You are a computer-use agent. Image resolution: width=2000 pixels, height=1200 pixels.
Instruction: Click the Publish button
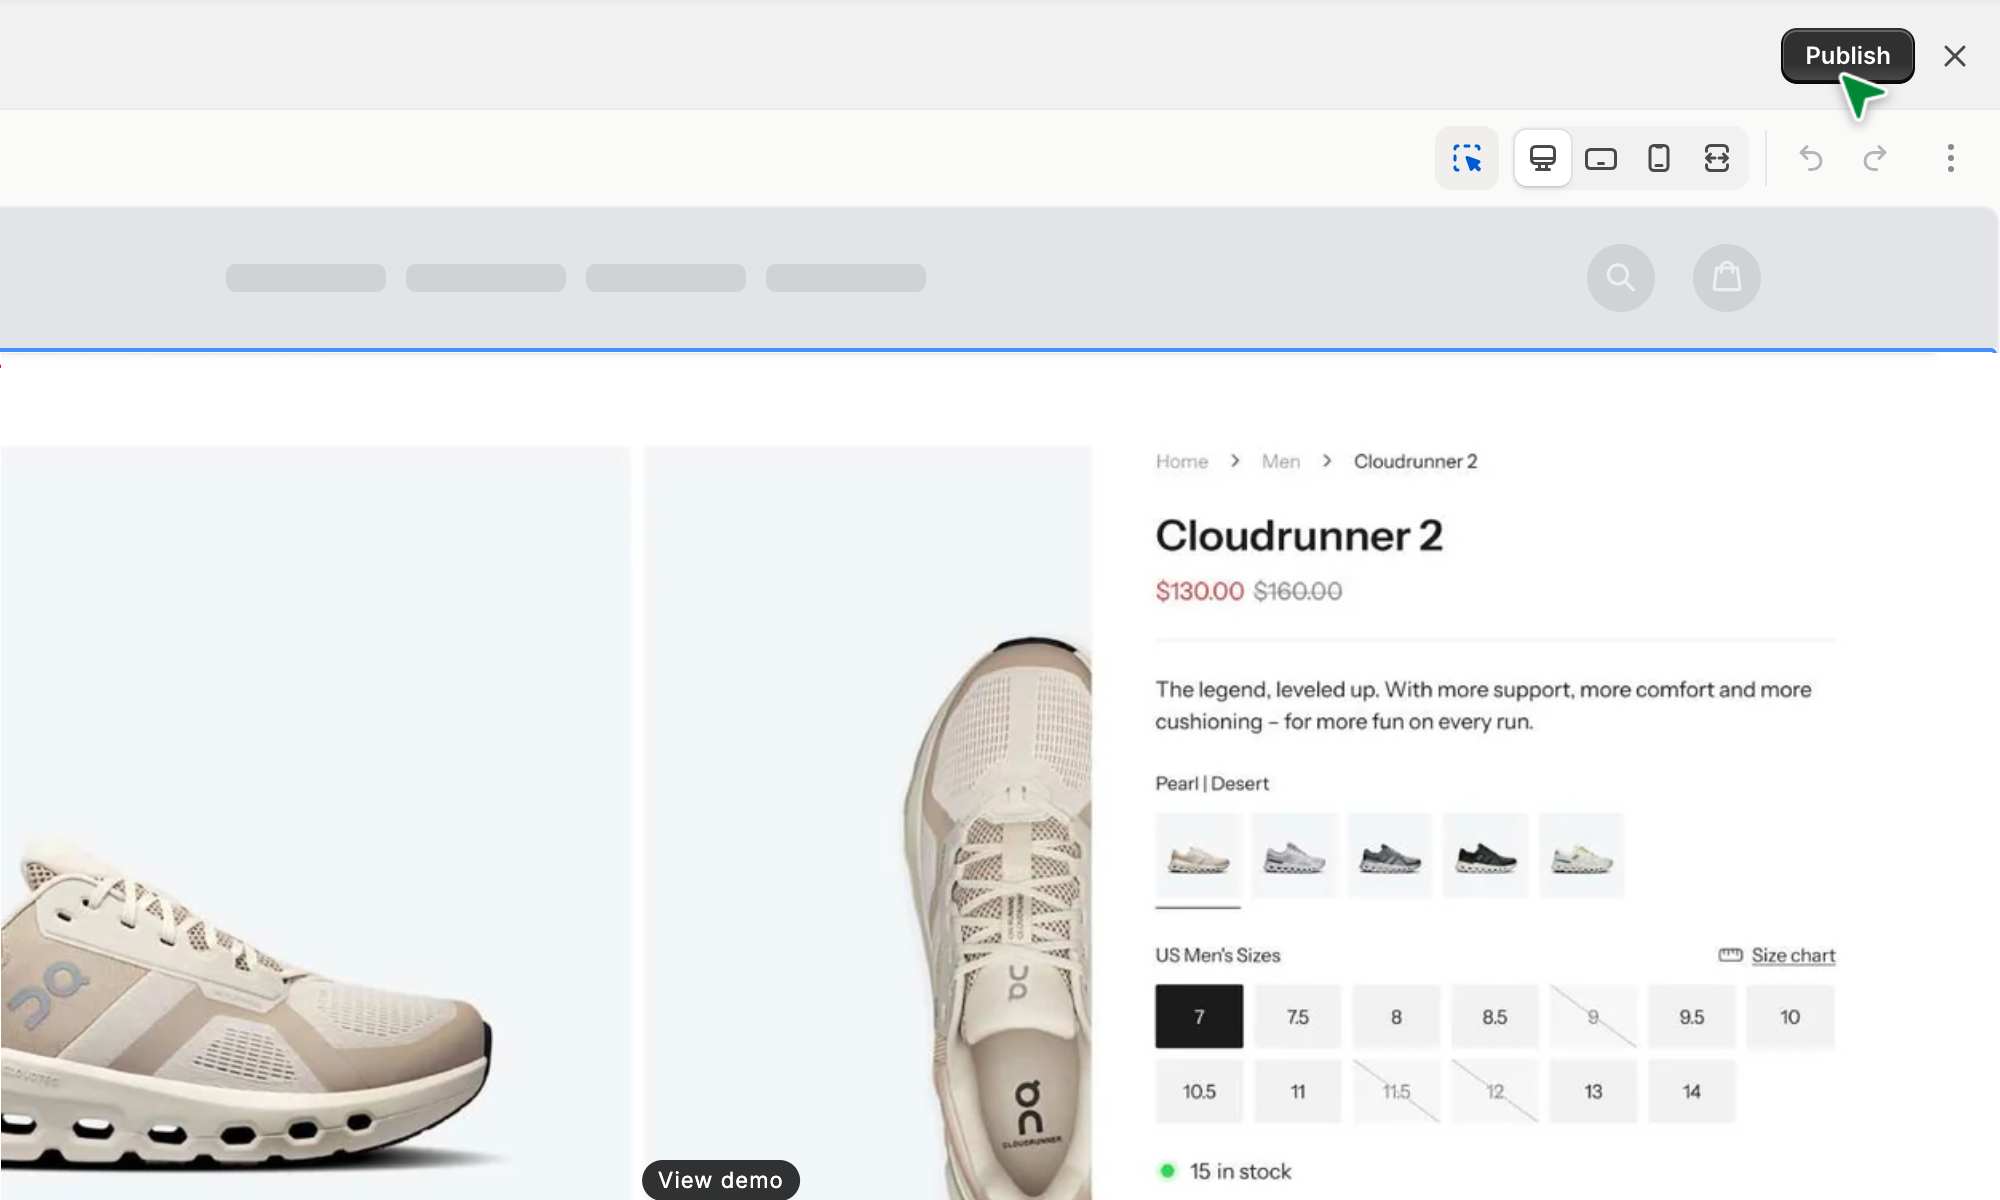1846,56
